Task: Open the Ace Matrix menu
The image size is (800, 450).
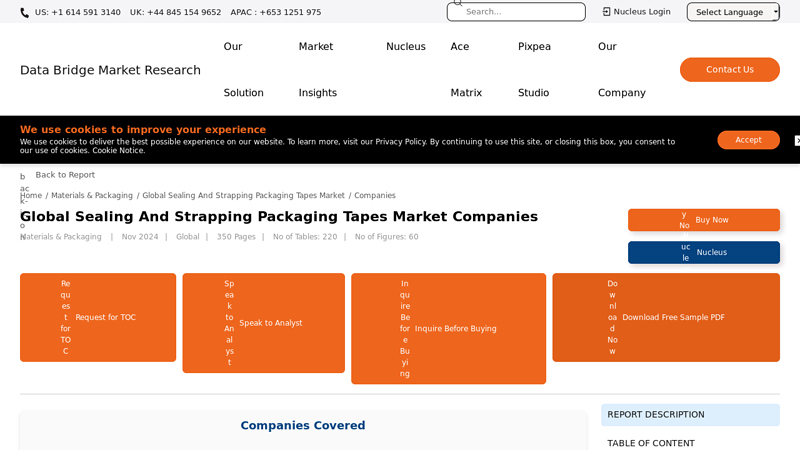Action: [466, 69]
